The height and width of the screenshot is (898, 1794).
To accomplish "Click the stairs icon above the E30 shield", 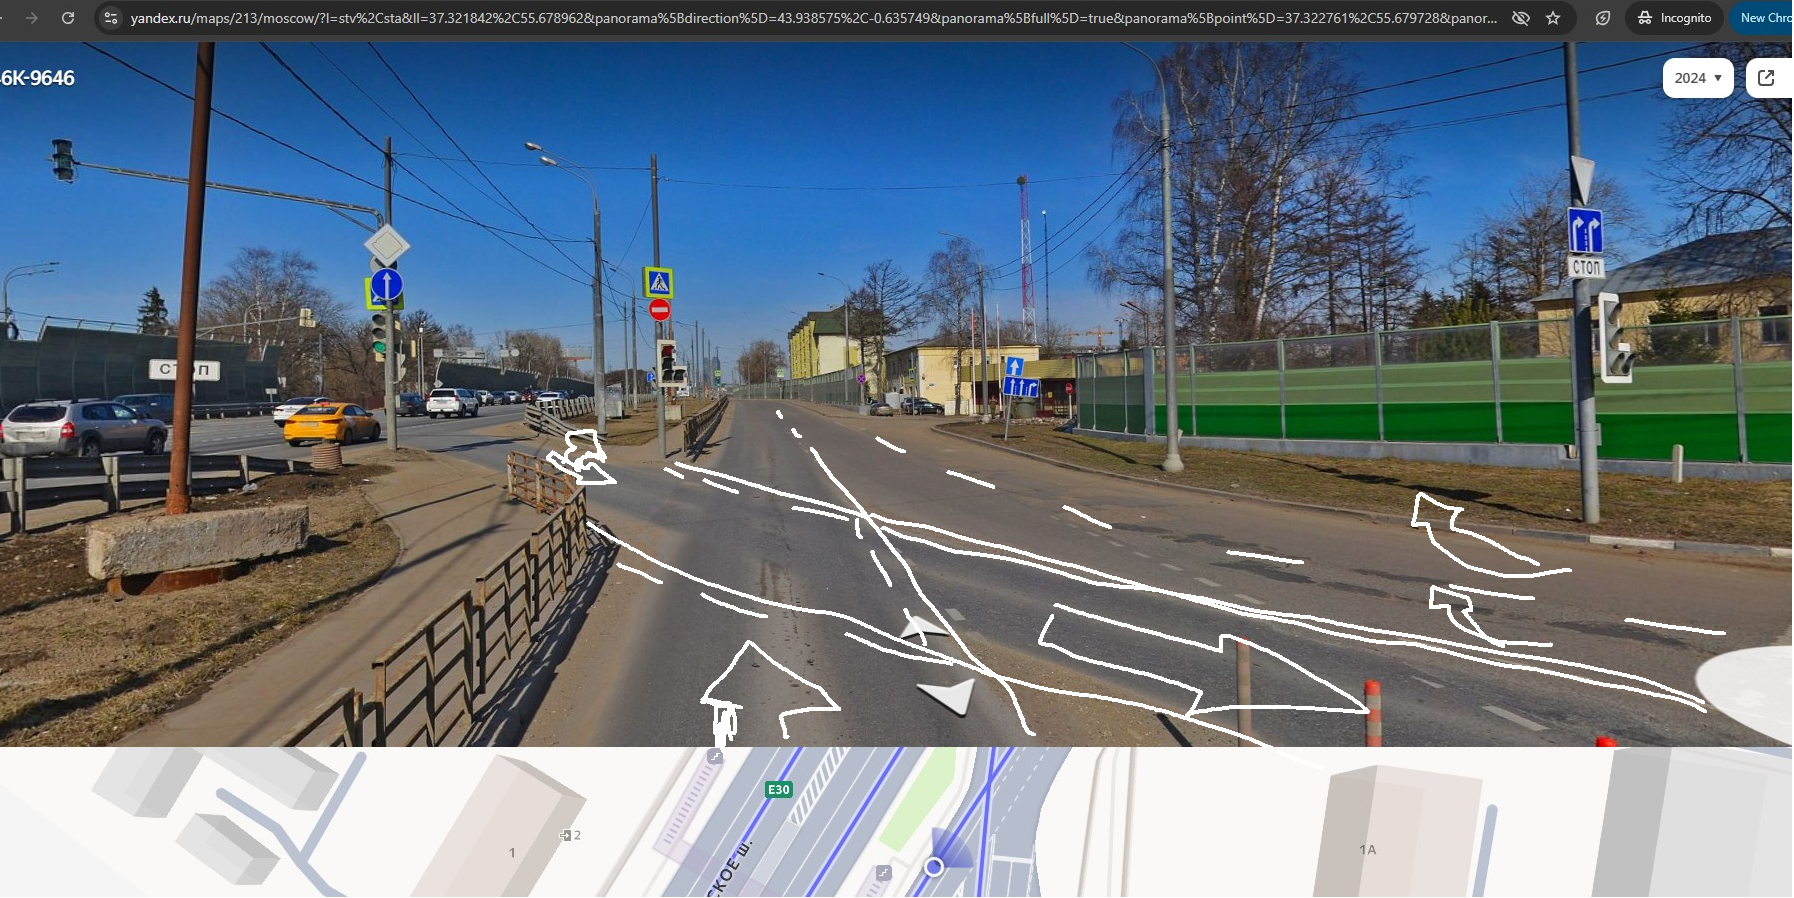I will (715, 757).
